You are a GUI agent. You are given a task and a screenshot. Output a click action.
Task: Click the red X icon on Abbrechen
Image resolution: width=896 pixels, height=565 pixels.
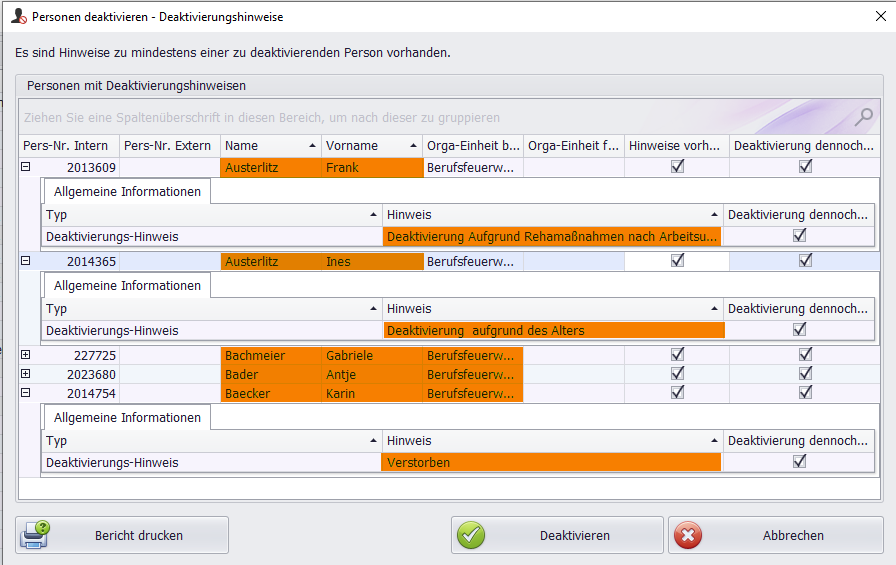click(688, 535)
